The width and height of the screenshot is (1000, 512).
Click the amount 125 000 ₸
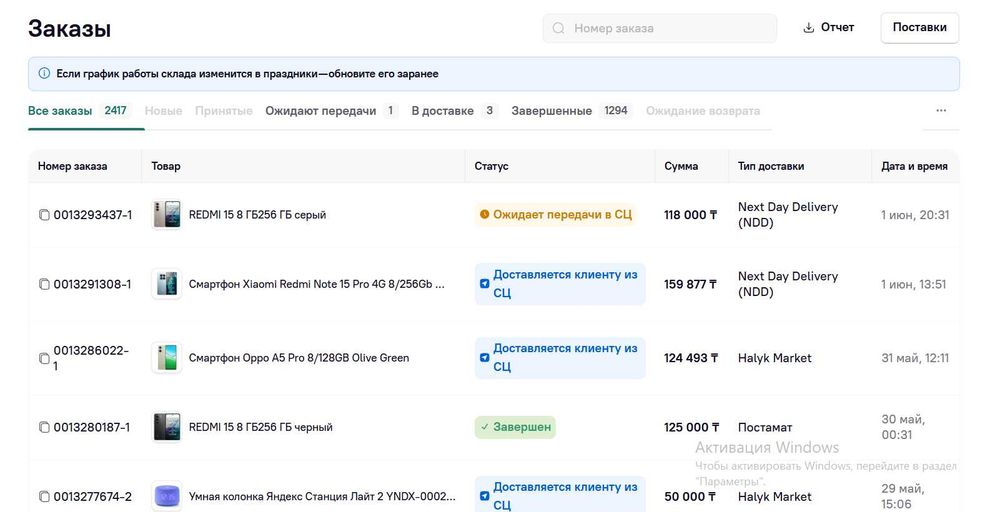pos(692,427)
